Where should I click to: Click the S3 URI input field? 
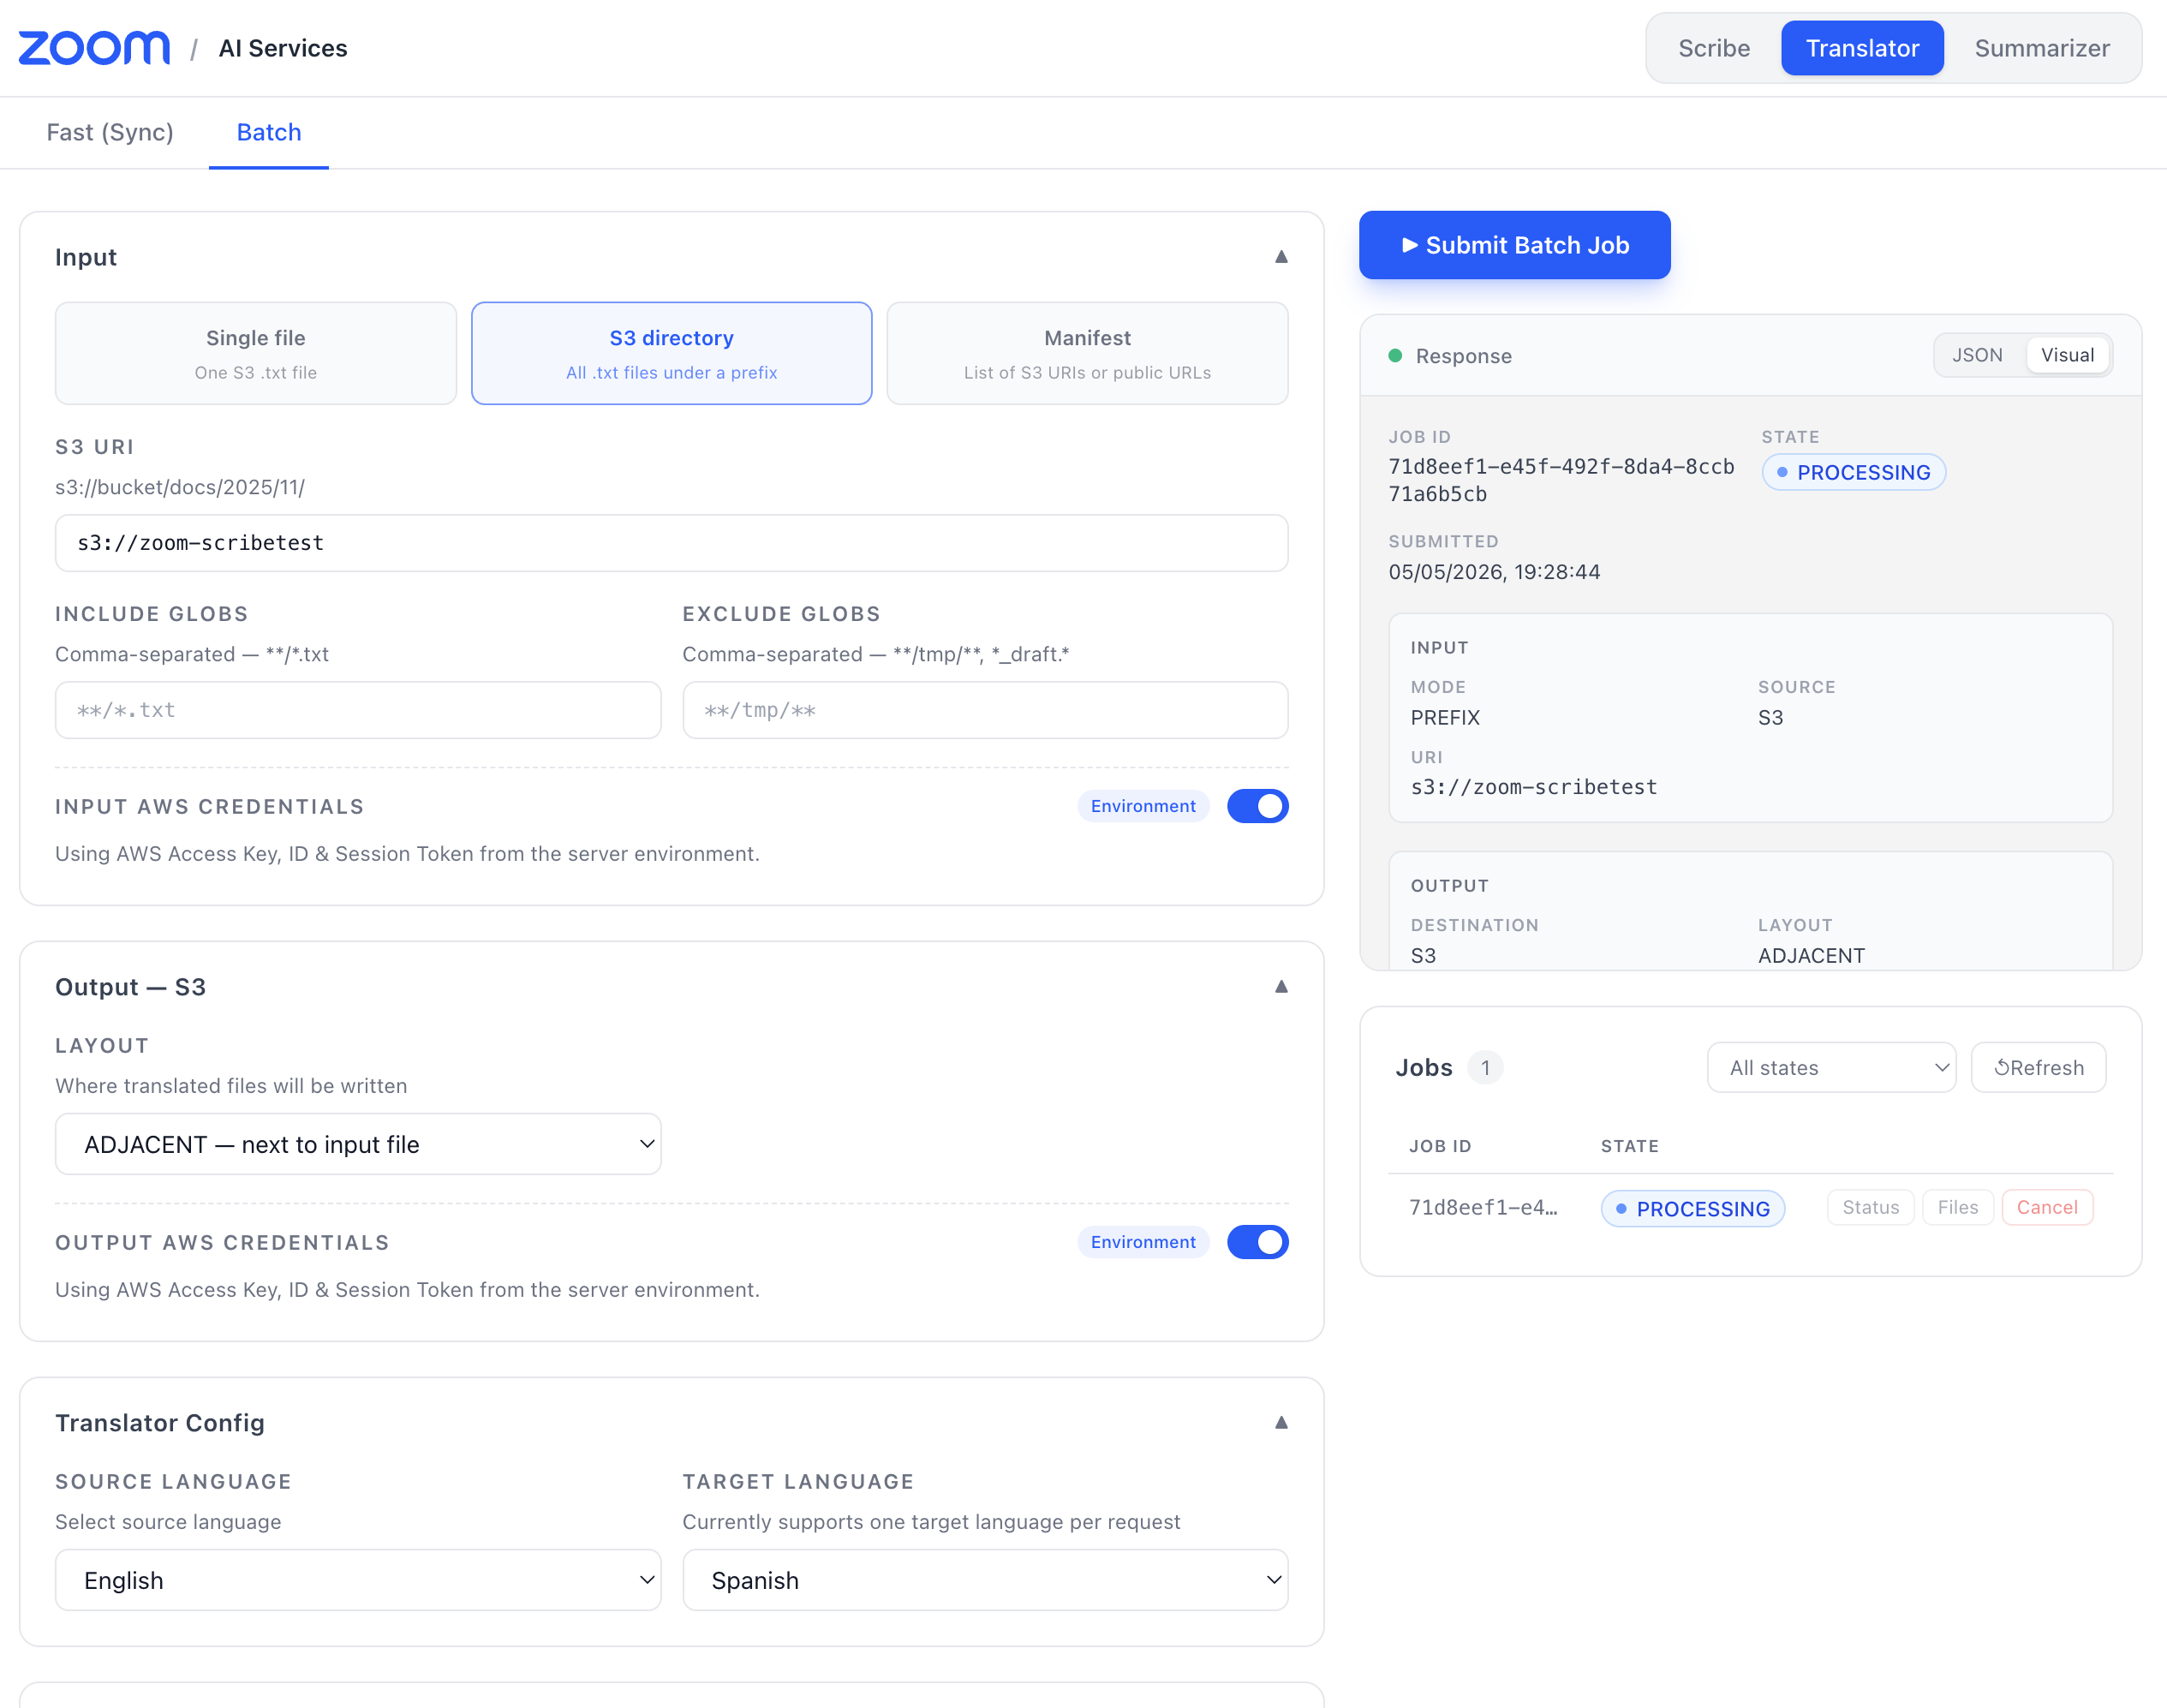(672, 543)
